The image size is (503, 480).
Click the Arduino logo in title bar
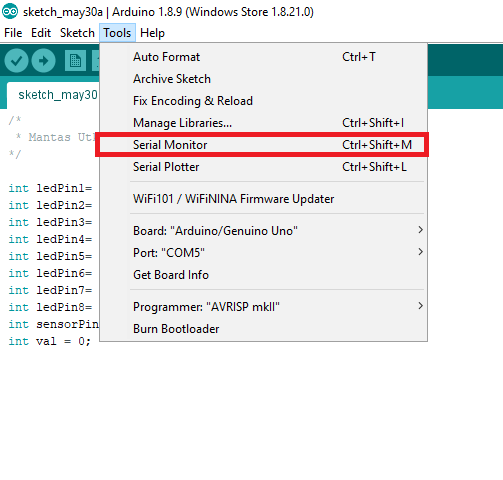[x=10, y=12]
